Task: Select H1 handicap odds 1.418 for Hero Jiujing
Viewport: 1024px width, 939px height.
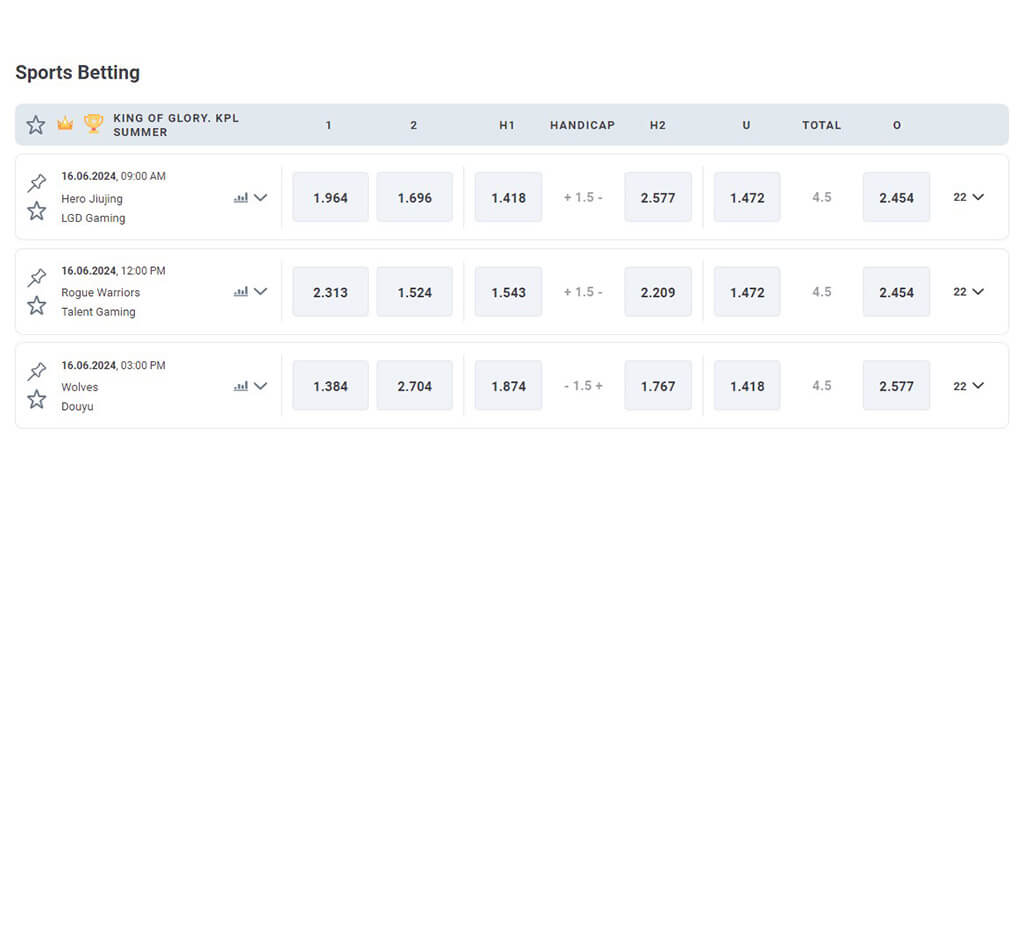Action: tap(508, 197)
